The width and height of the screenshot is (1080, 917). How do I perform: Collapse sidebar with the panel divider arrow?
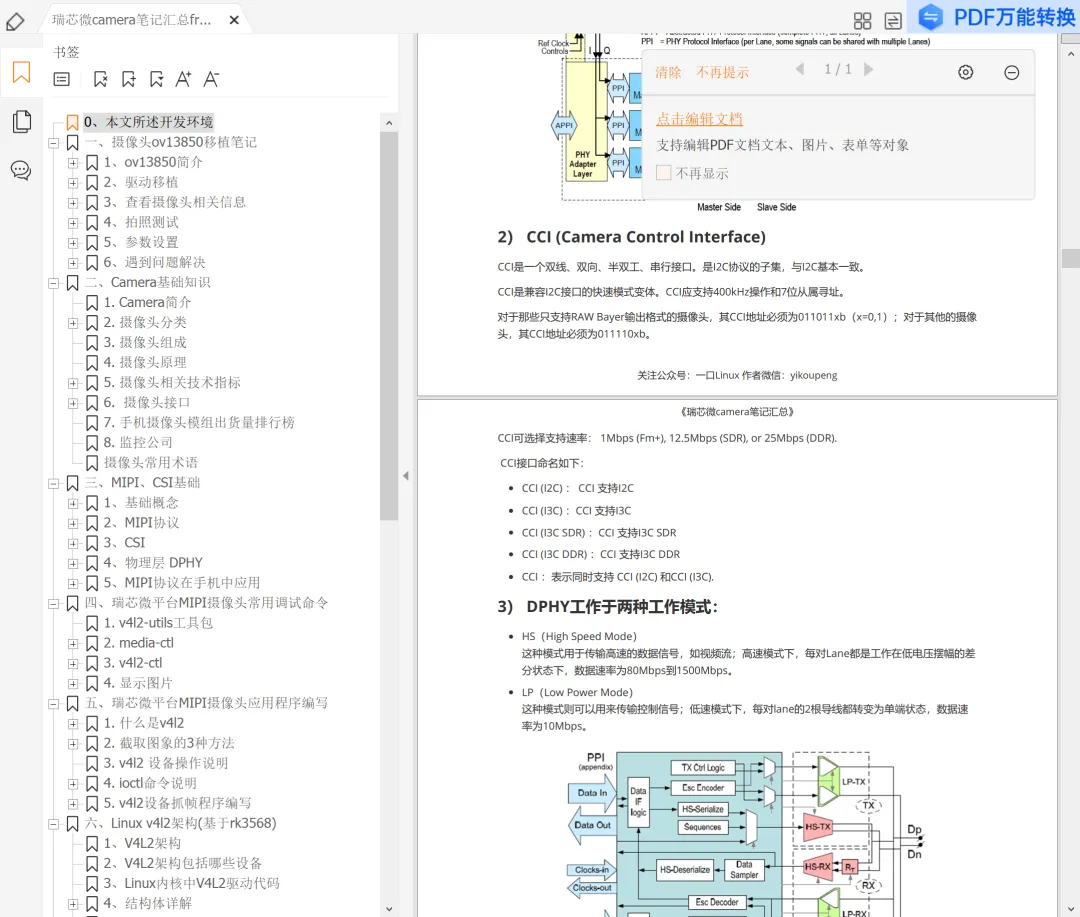[x=406, y=475]
